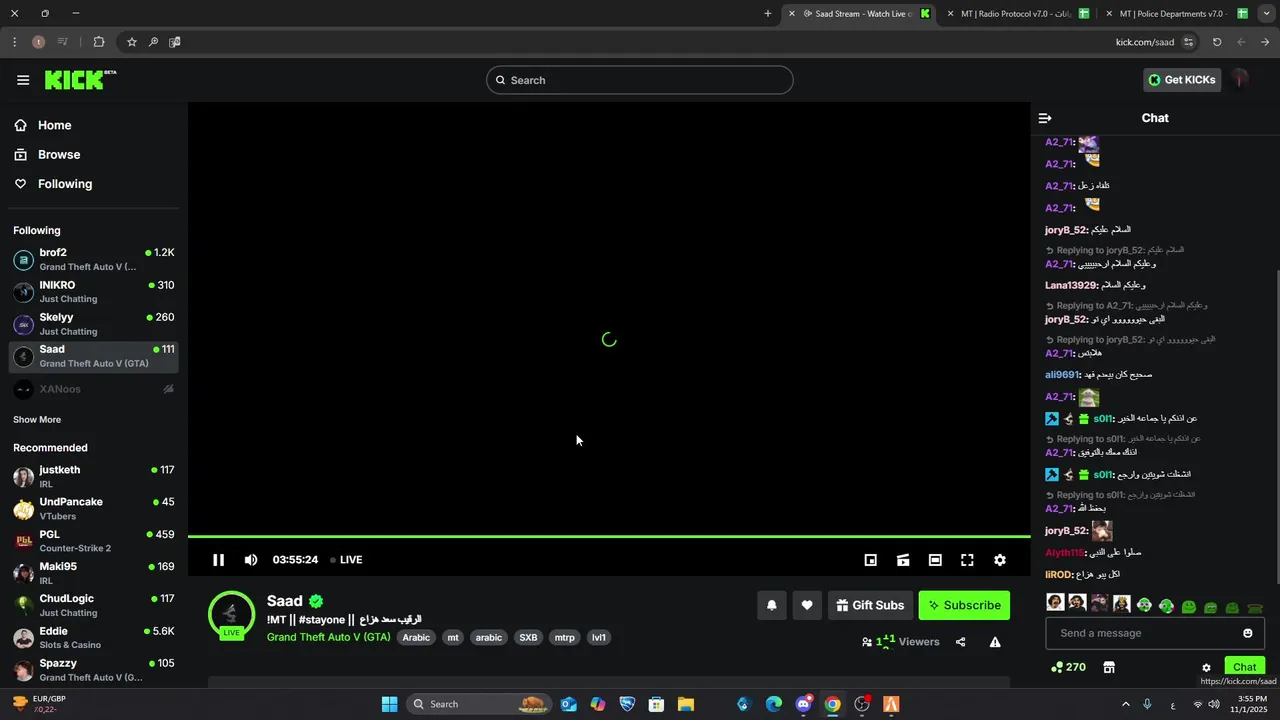The width and height of the screenshot is (1280, 720).
Task: Send message with Chat button
Action: coord(1244,667)
